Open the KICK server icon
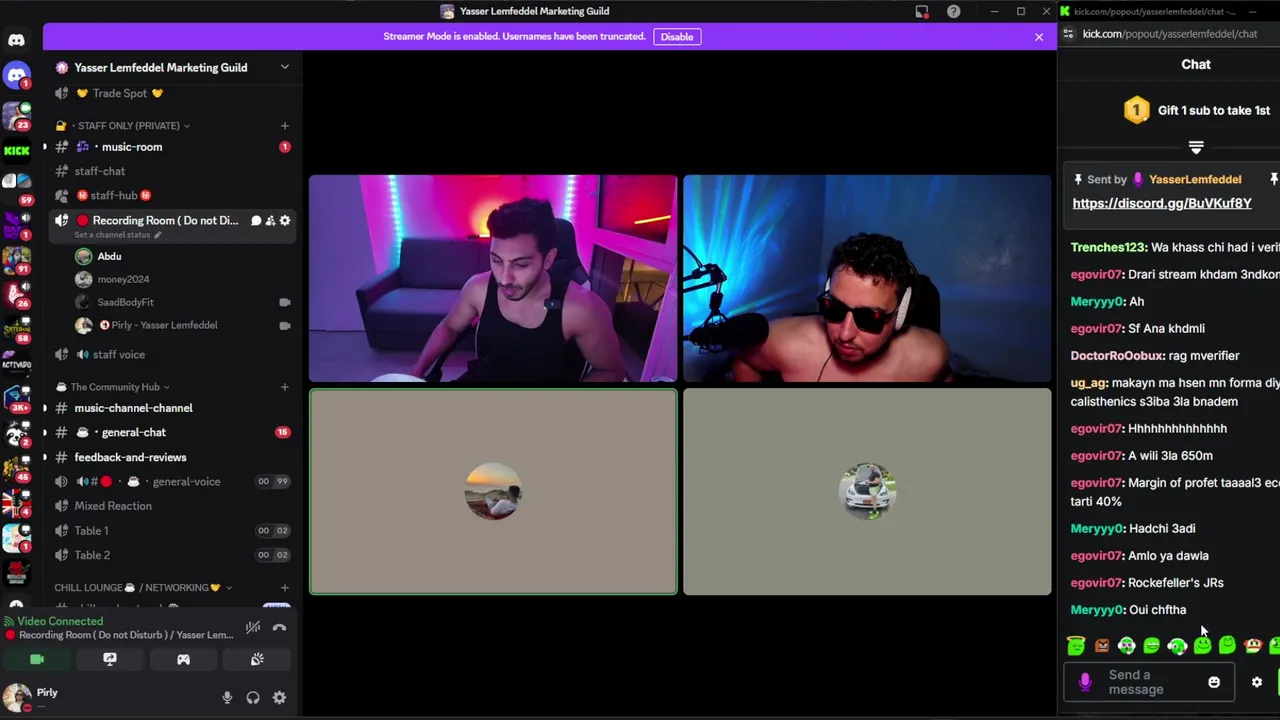 16,151
